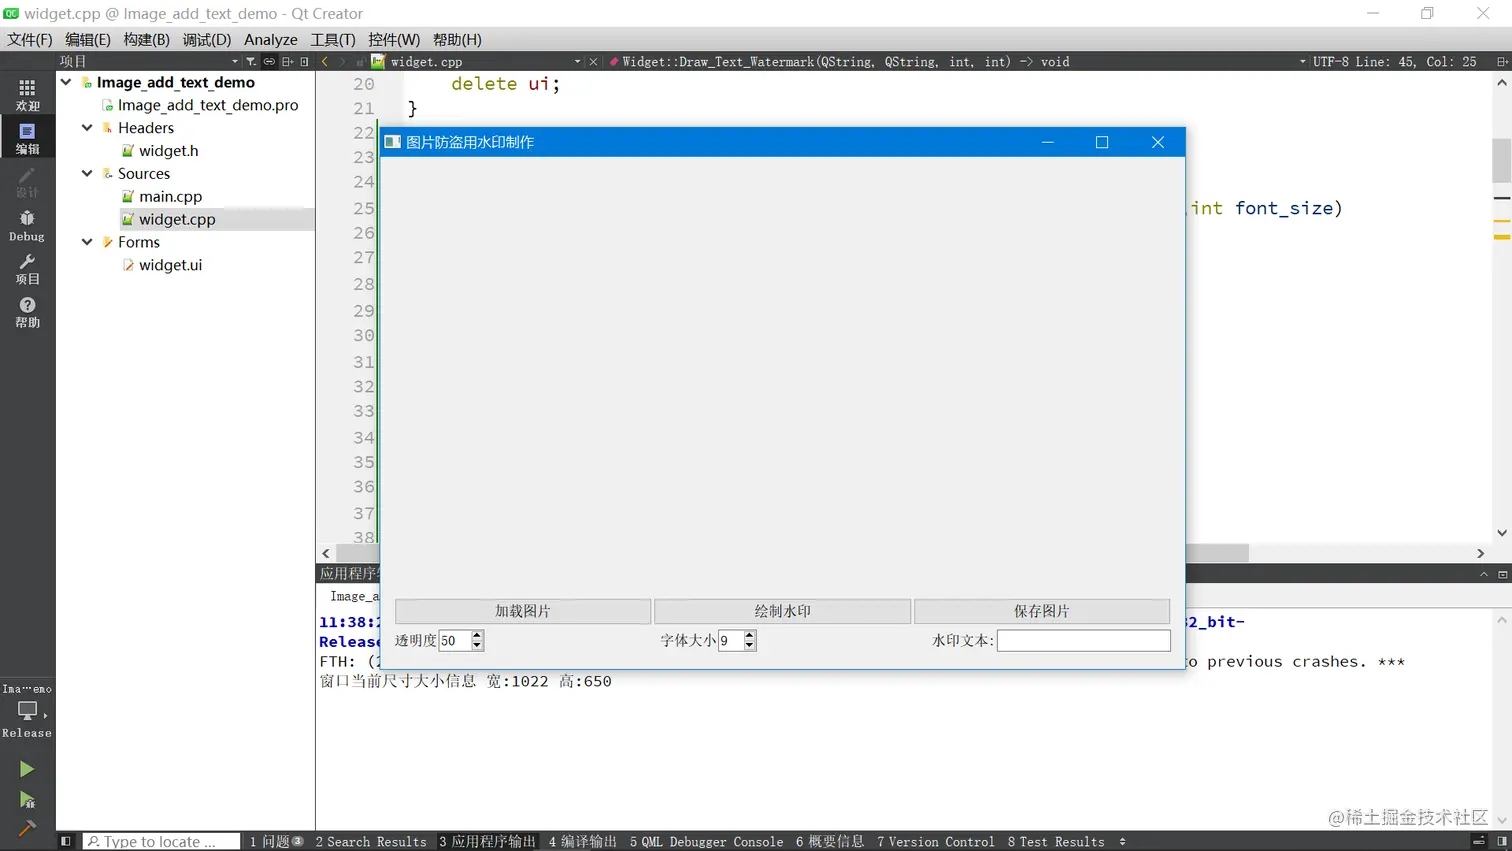Select widget.h in Headers
1512x851 pixels.
click(x=169, y=151)
